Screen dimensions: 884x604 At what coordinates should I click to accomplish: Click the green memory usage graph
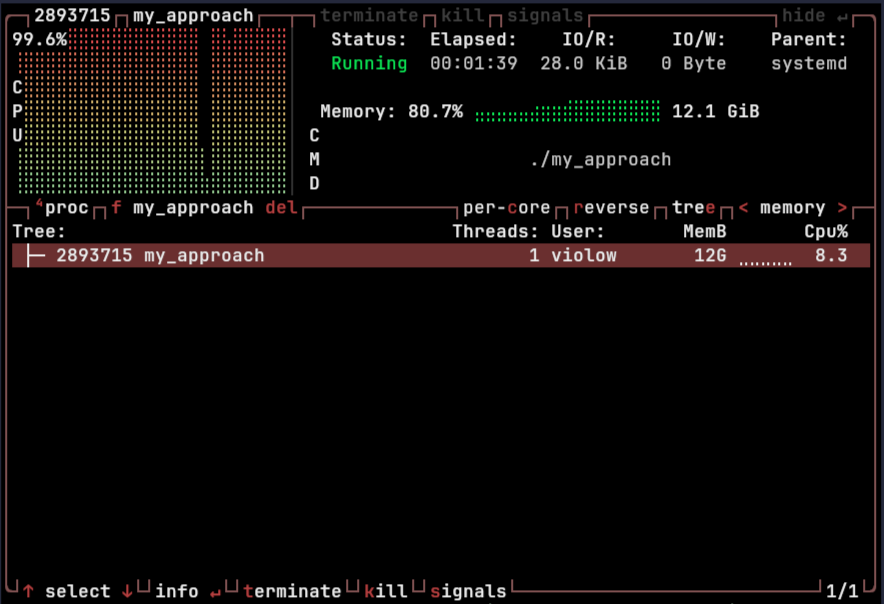click(x=567, y=111)
